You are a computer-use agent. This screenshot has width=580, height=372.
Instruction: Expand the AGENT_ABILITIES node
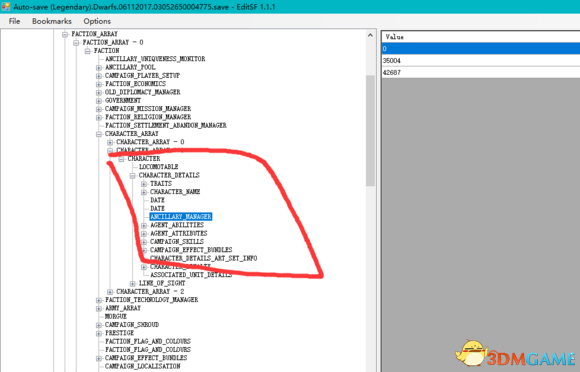tap(144, 225)
